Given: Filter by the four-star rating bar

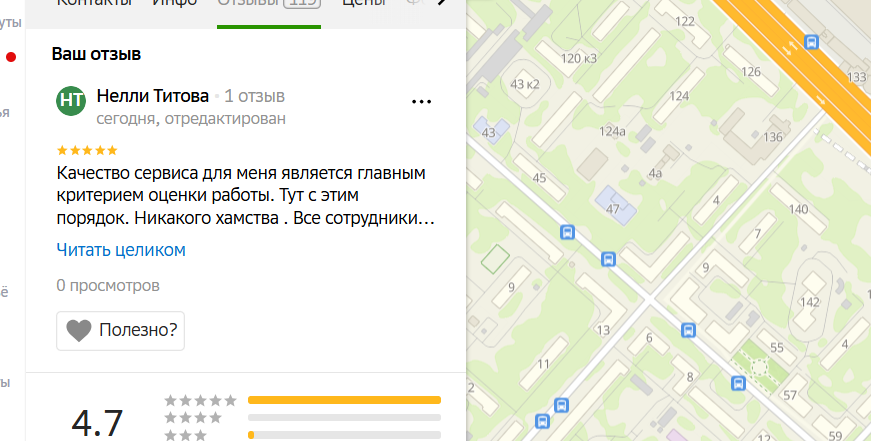Looking at the screenshot, I should pos(344,417).
